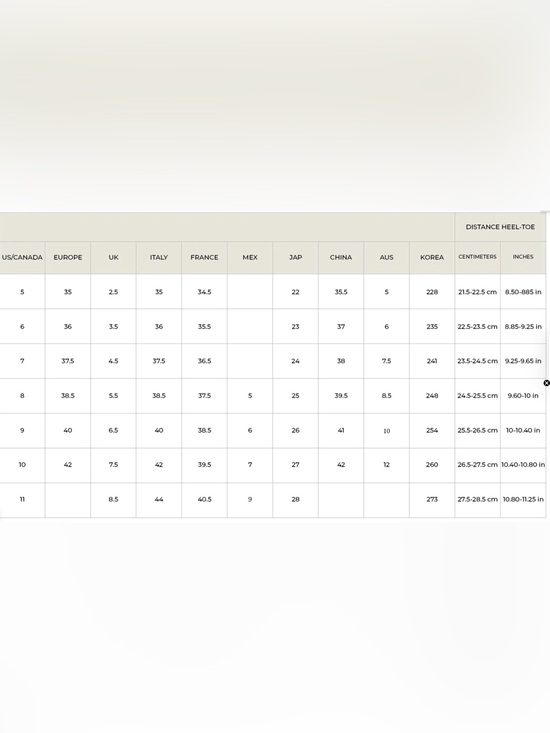Select Japan size 22 cell

[x=295, y=292]
